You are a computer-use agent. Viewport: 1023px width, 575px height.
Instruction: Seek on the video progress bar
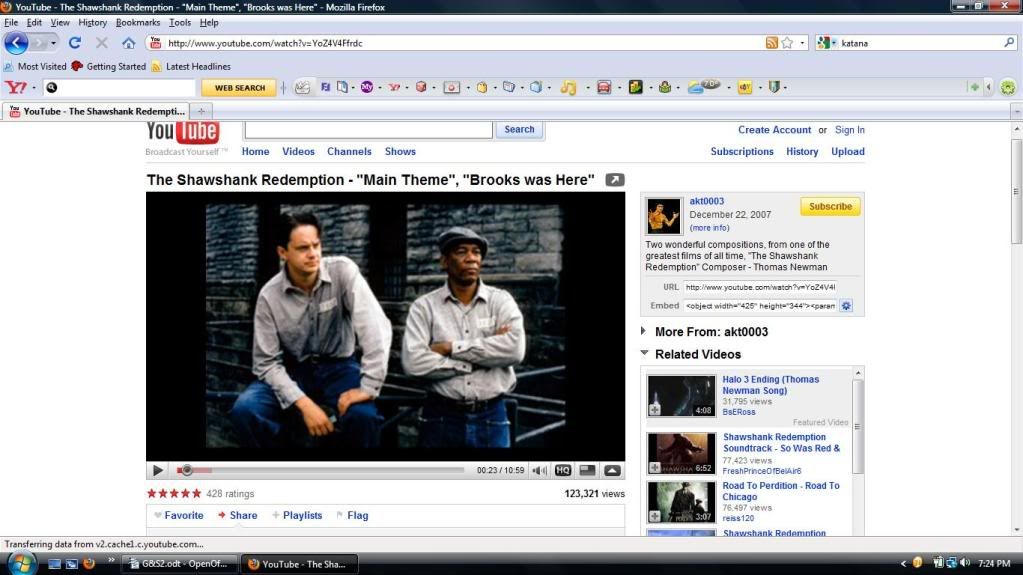point(320,471)
